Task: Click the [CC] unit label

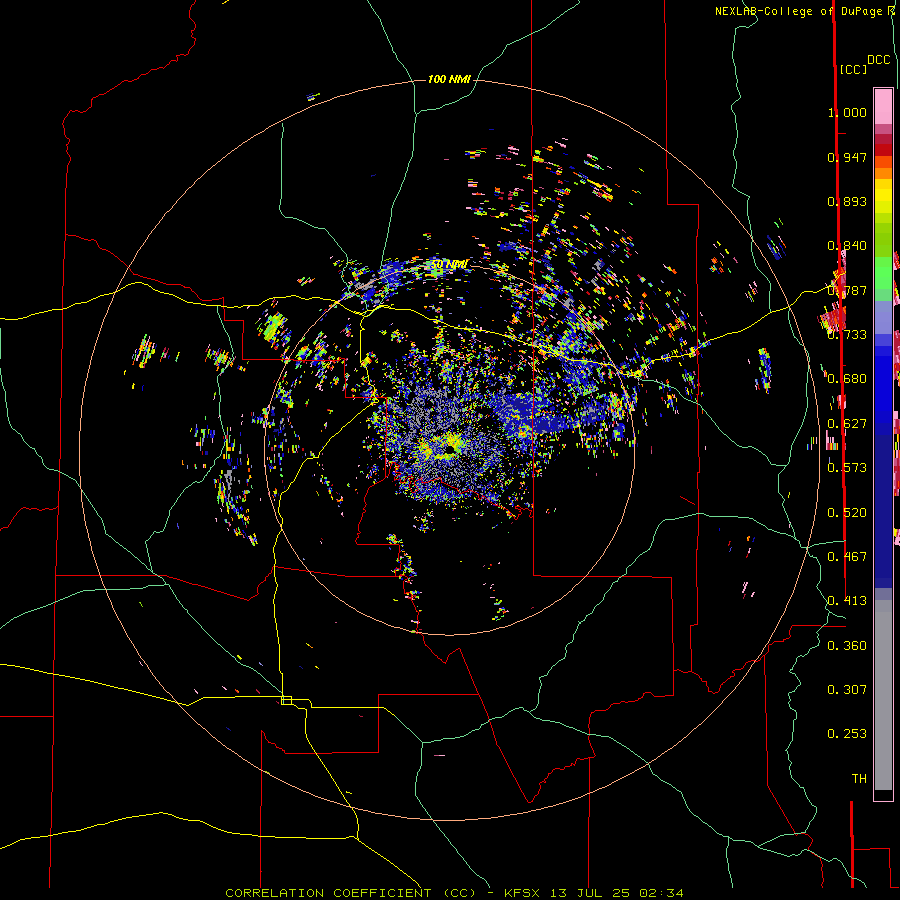Action: click(x=853, y=69)
